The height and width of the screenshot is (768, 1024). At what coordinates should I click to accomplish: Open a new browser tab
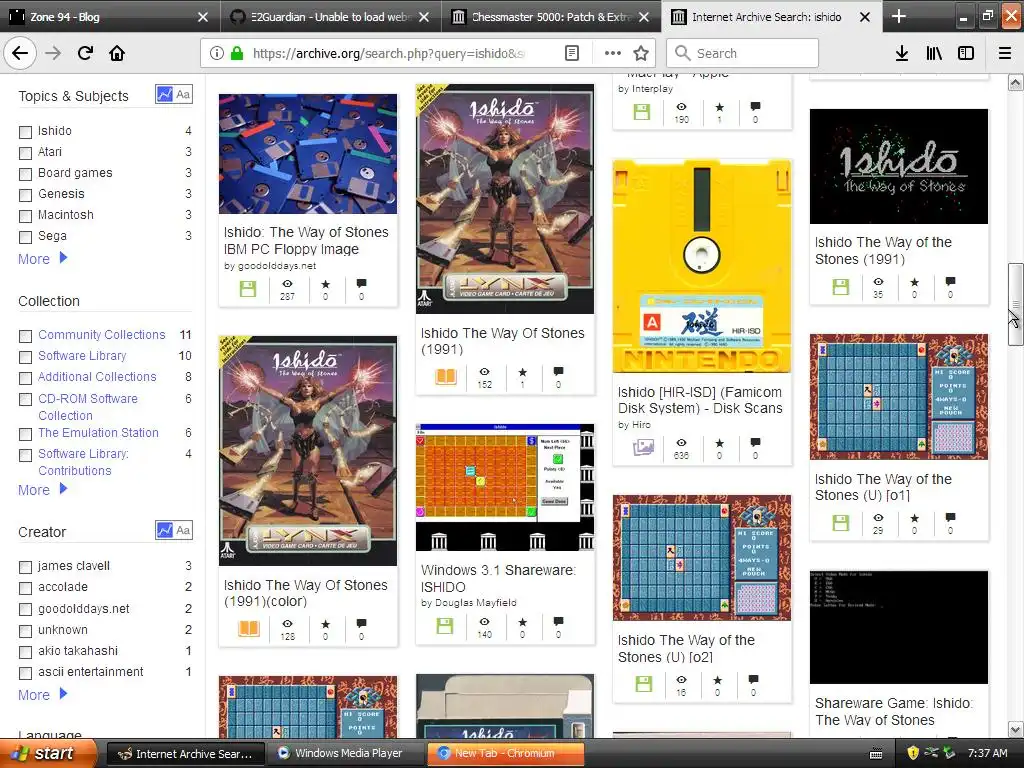pyautogui.click(x=899, y=16)
